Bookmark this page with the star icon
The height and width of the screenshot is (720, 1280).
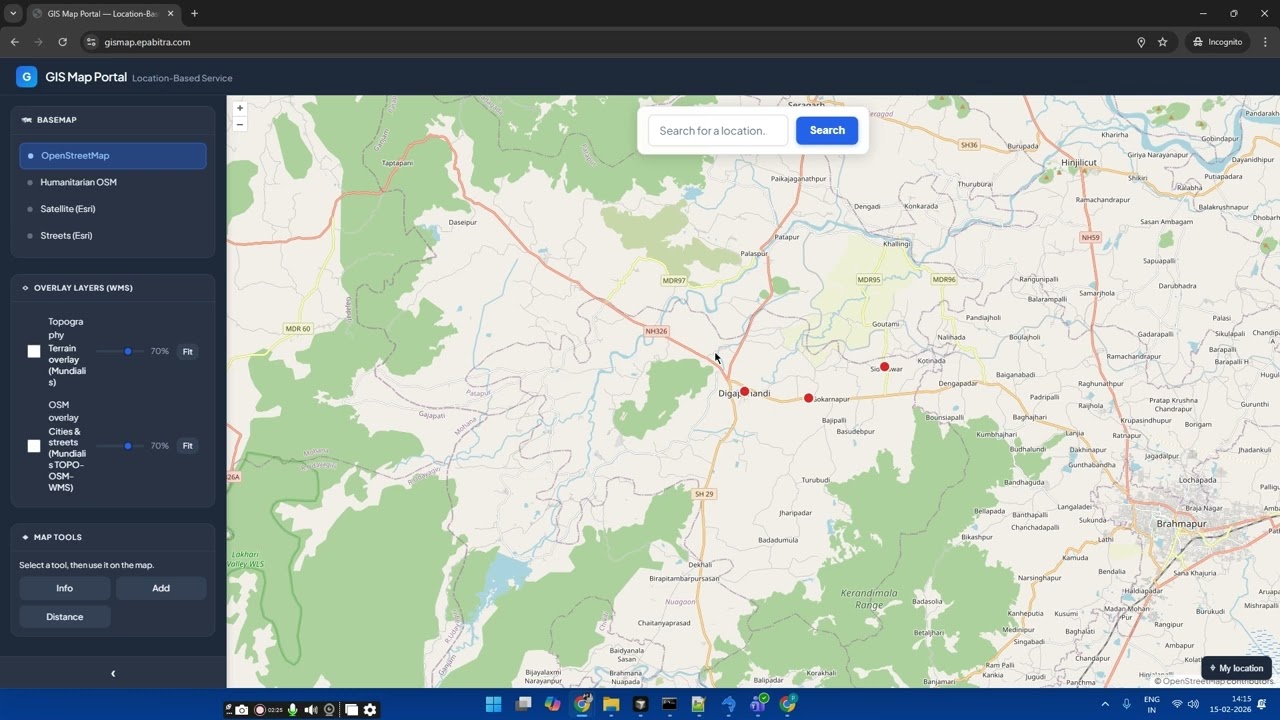(1163, 42)
